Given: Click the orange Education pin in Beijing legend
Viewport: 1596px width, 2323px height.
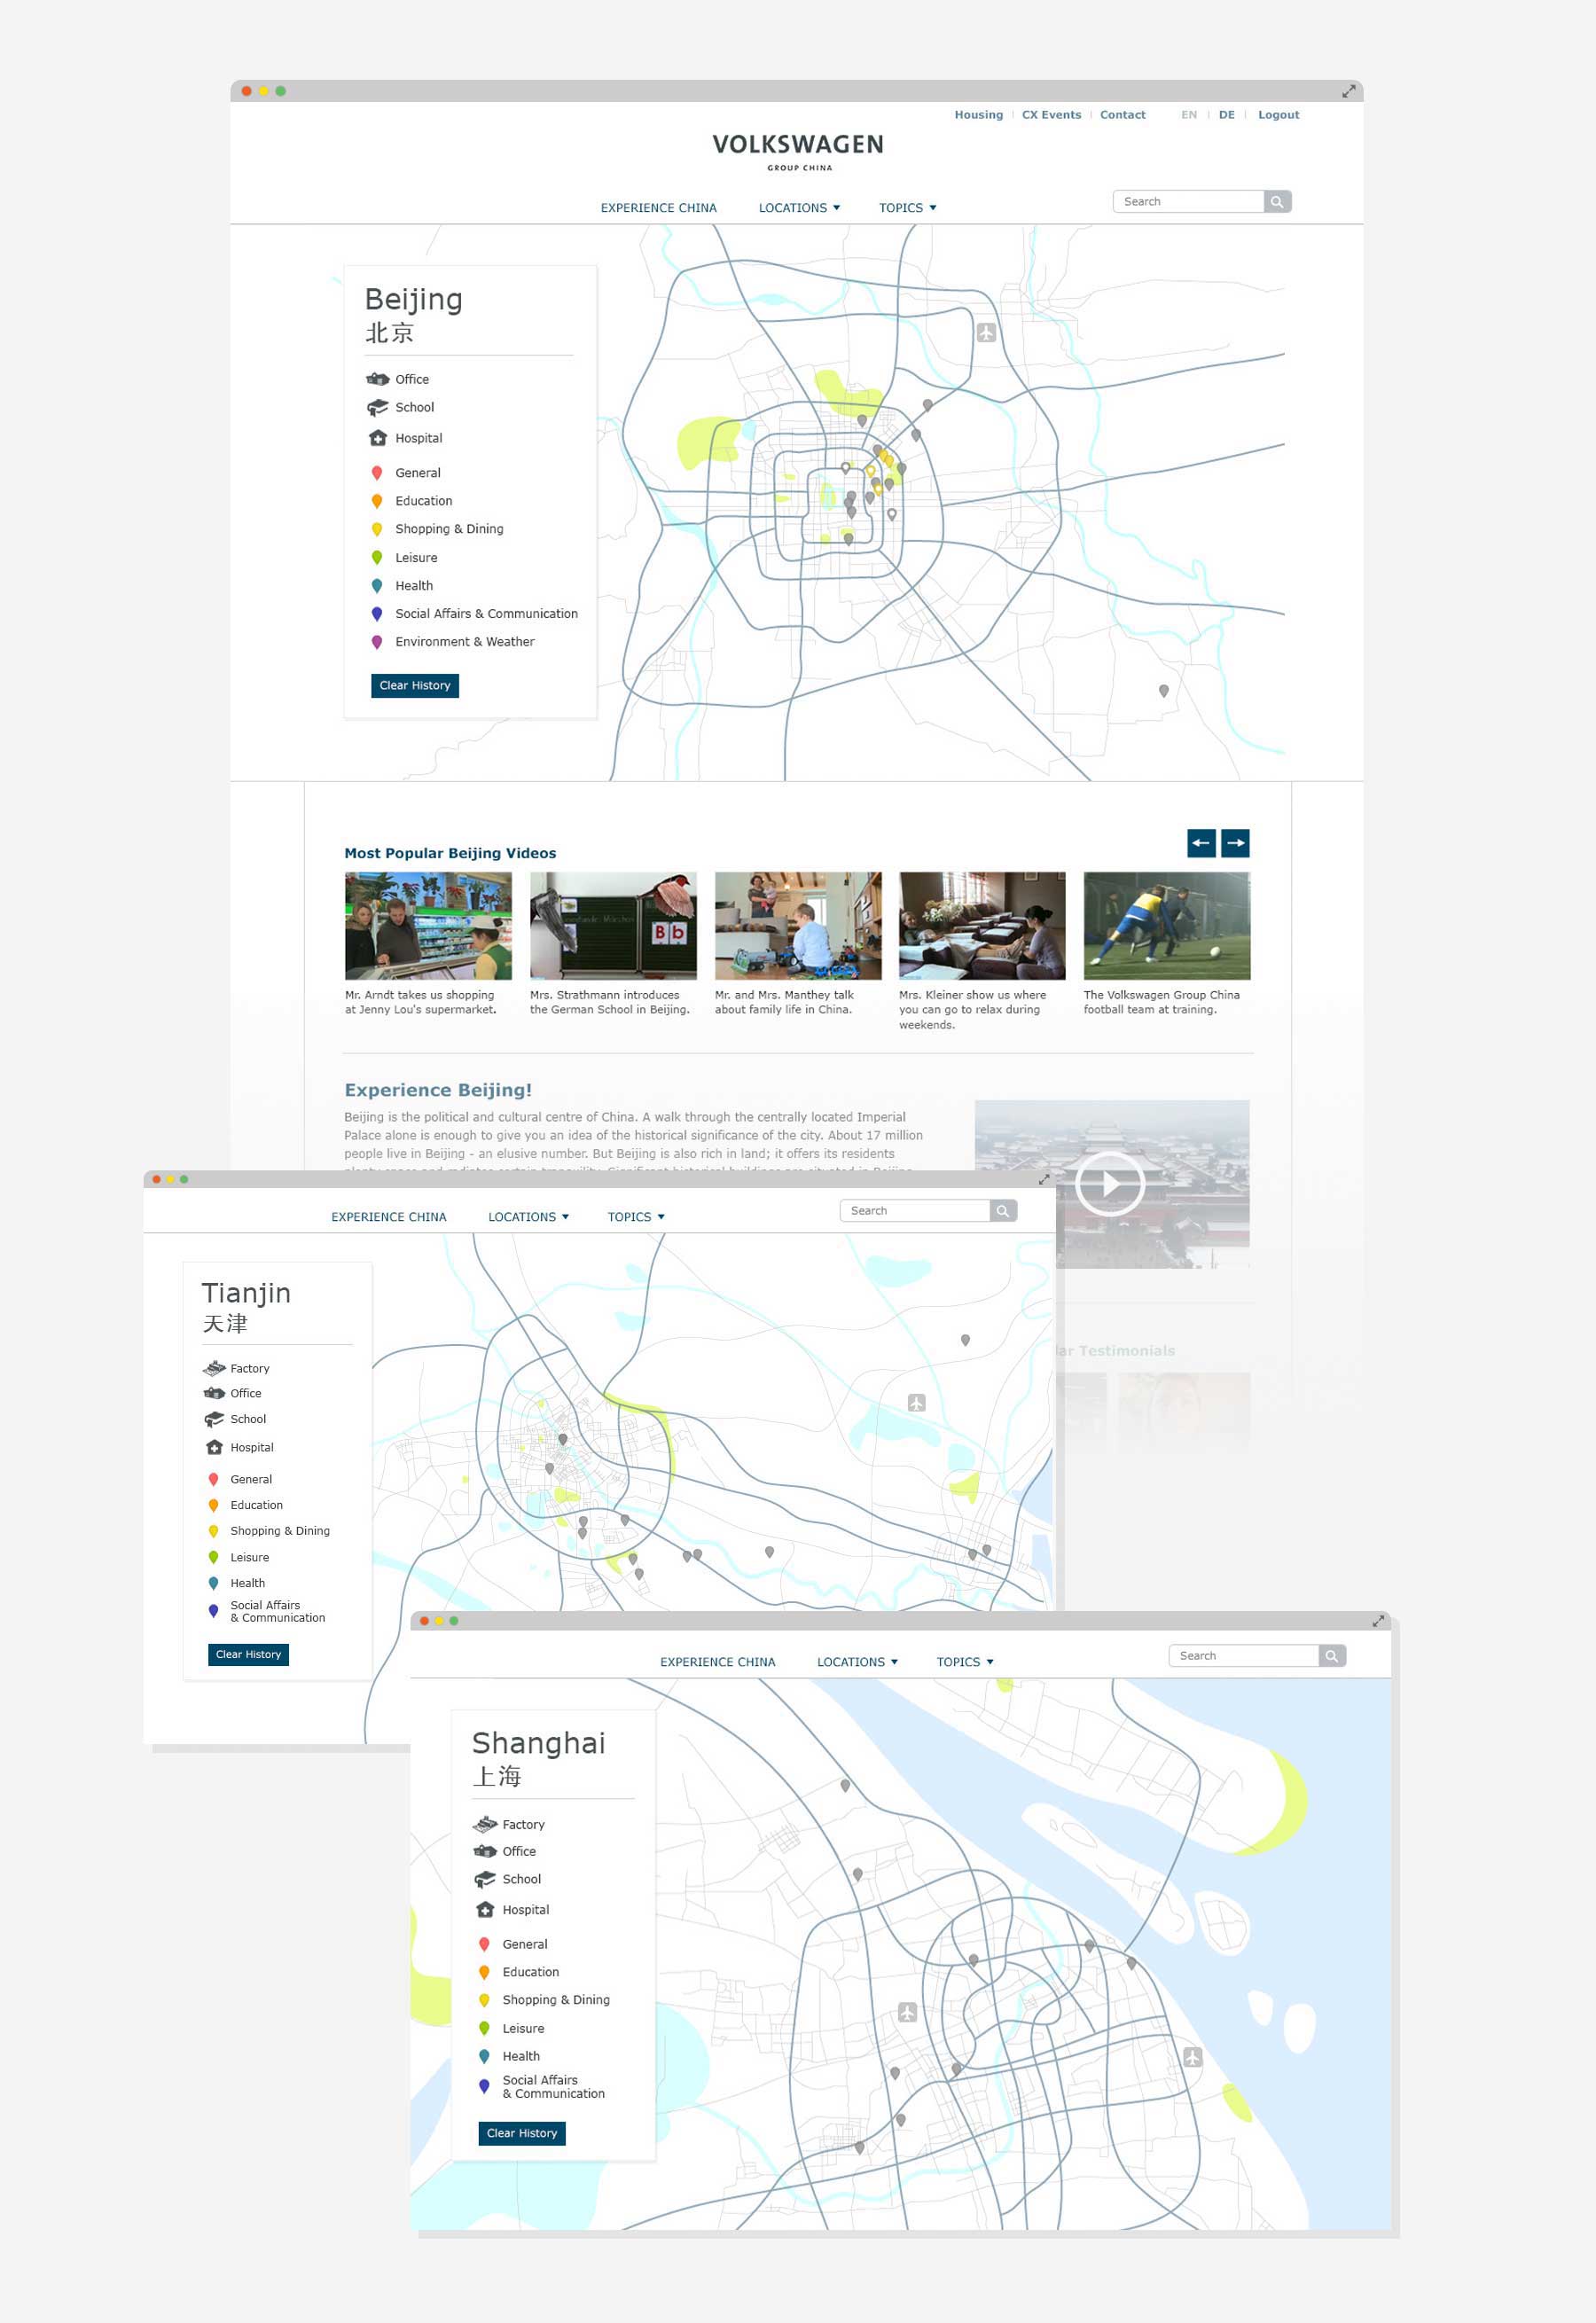Looking at the screenshot, I should (x=377, y=501).
